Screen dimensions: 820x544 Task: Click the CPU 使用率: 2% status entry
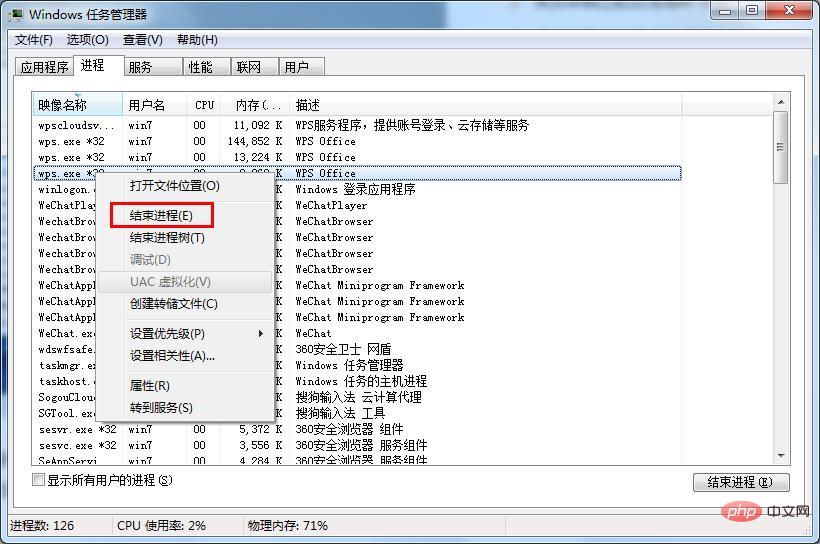click(162, 525)
